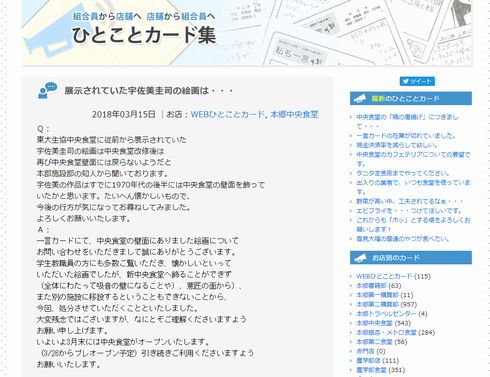Open recent card 現金決済率を減らして欲しい。
The height and width of the screenshot is (377, 490).
[x=397, y=145]
